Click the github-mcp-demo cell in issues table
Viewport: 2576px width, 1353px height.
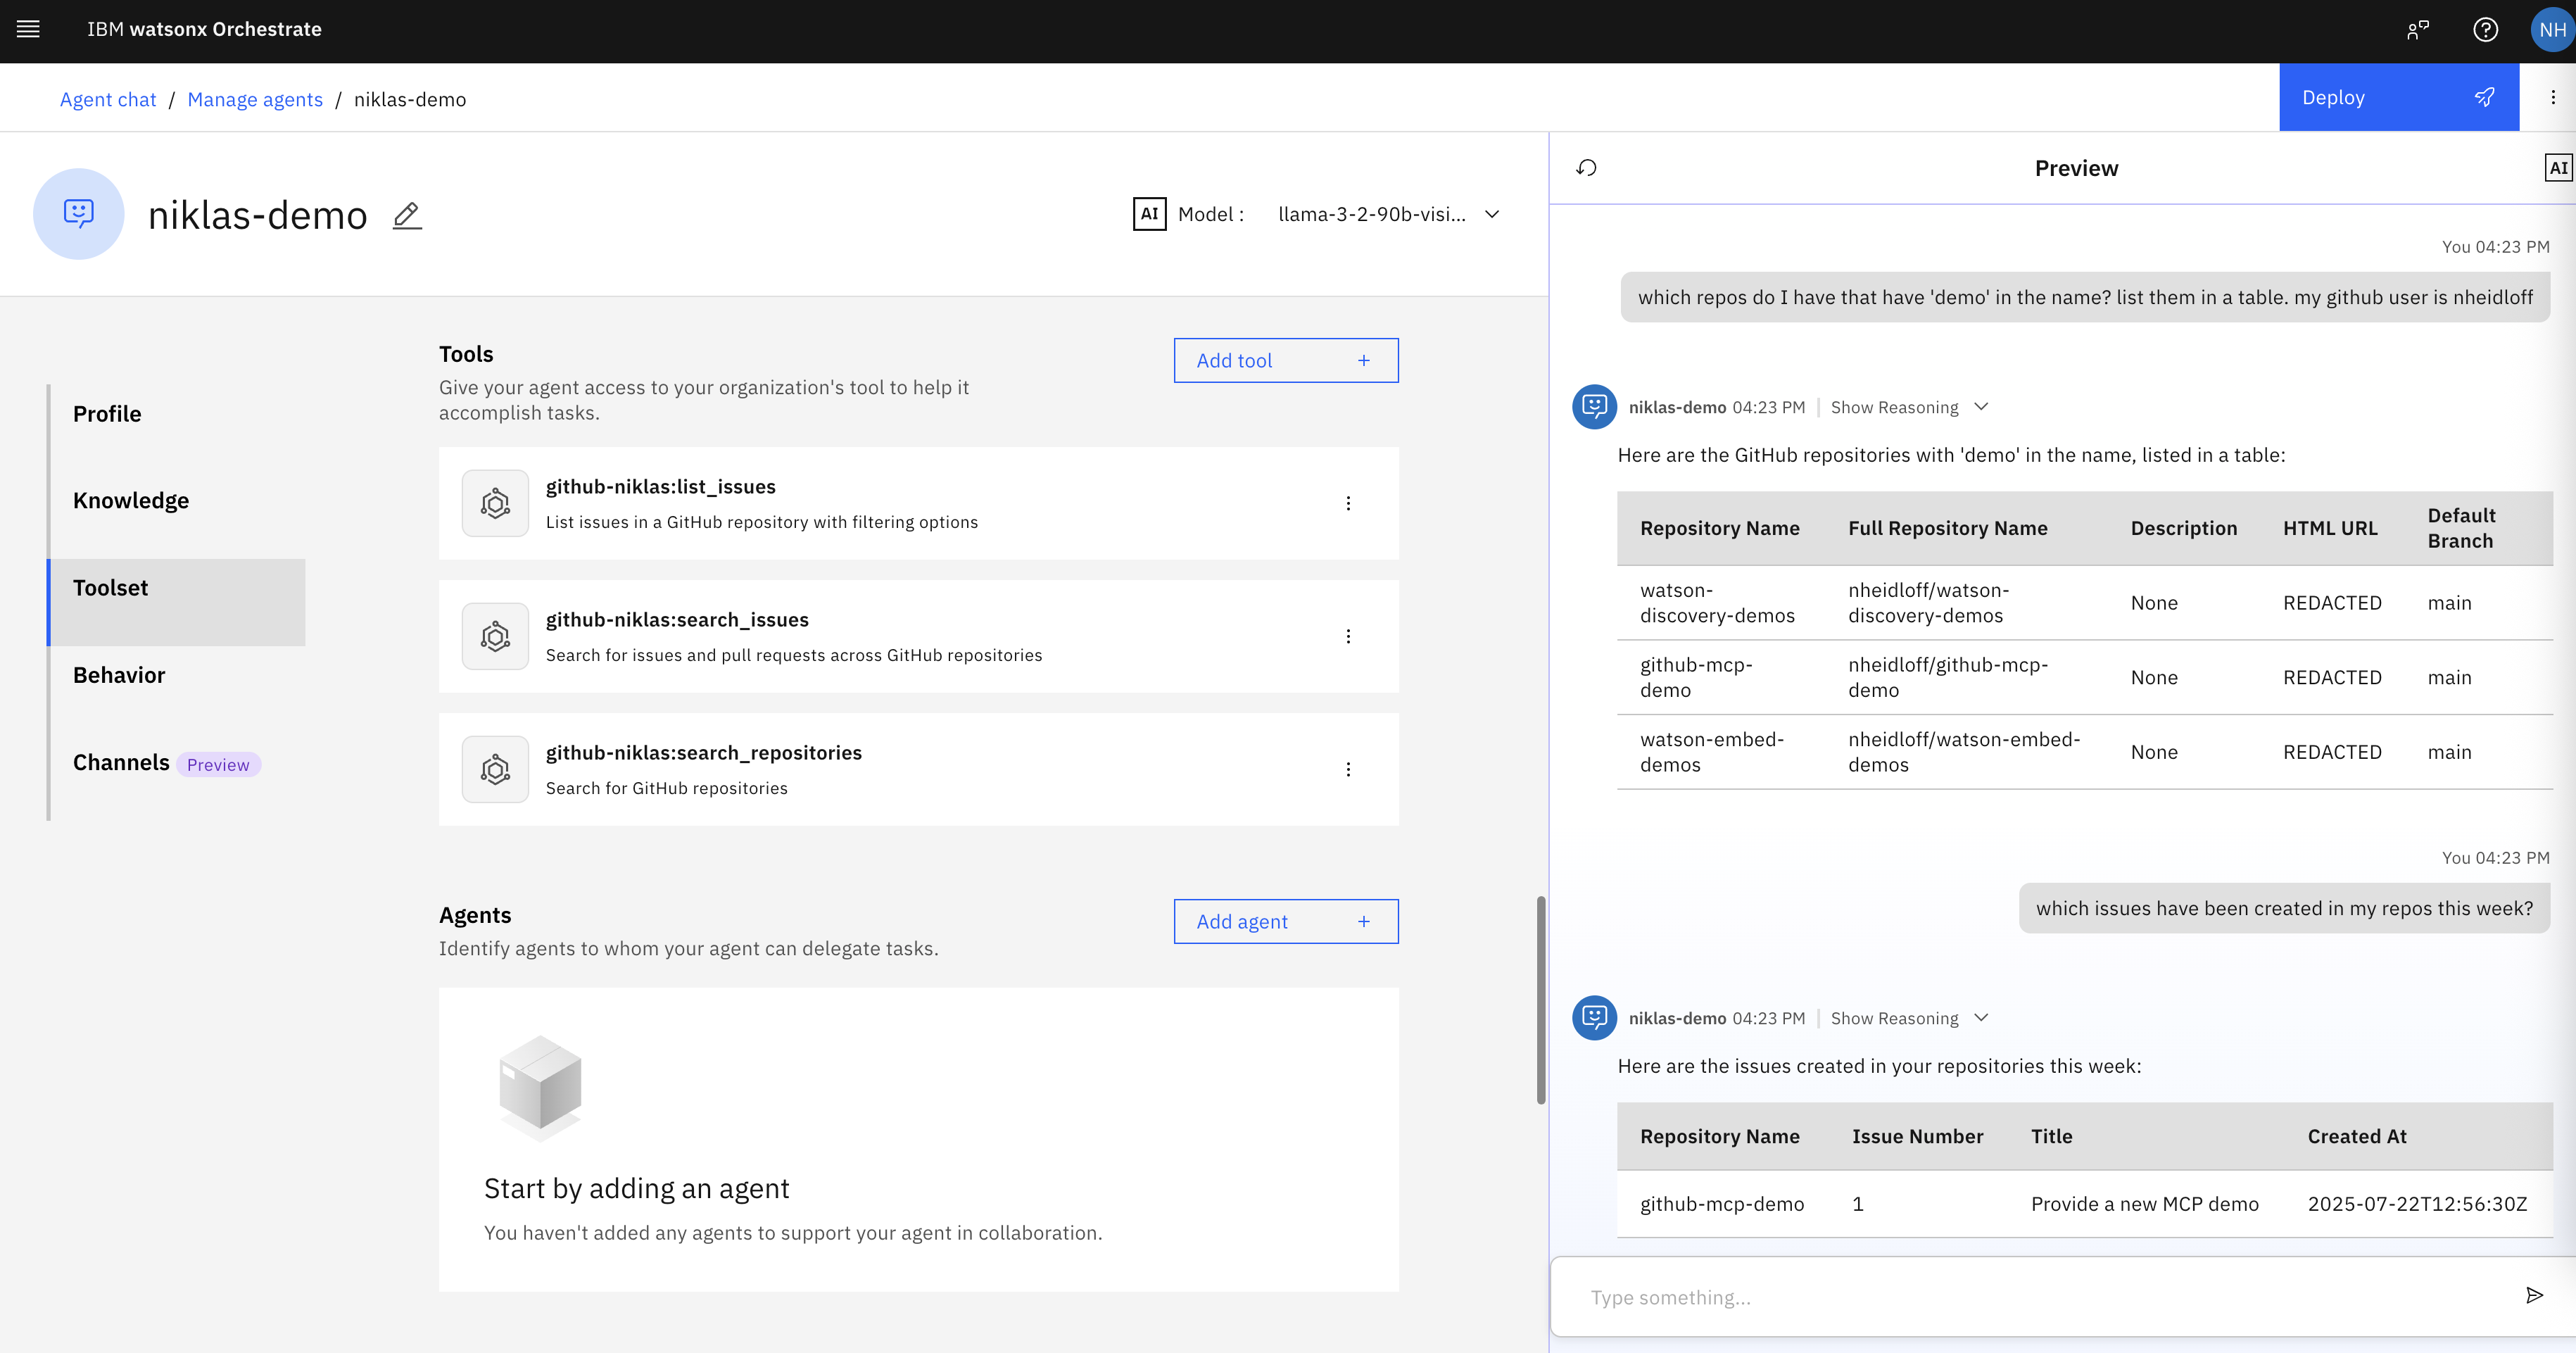(x=1722, y=1204)
